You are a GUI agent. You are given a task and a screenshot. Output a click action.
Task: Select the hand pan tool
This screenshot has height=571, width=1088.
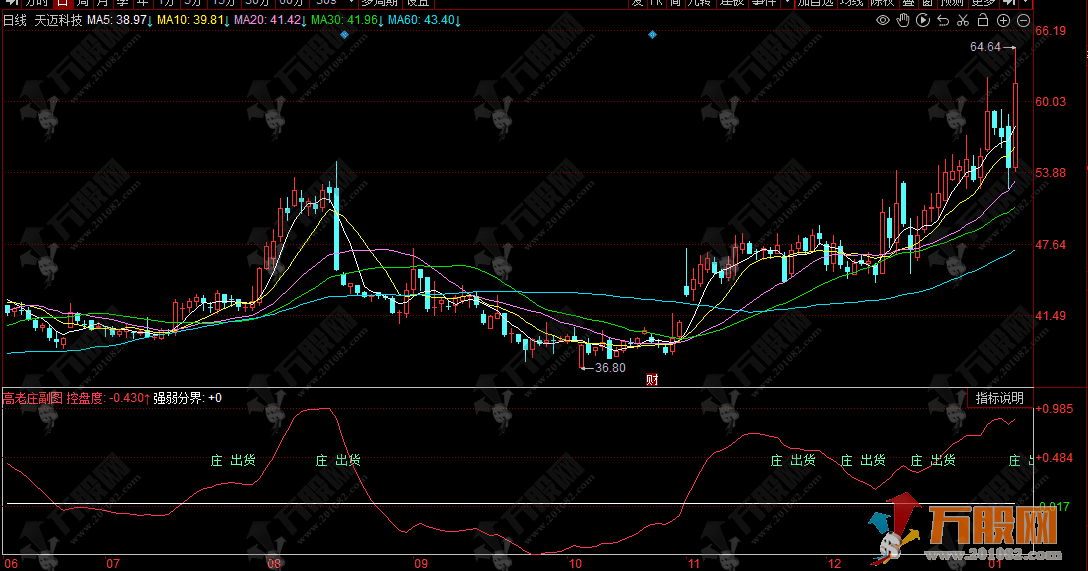[x=903, y=20]
